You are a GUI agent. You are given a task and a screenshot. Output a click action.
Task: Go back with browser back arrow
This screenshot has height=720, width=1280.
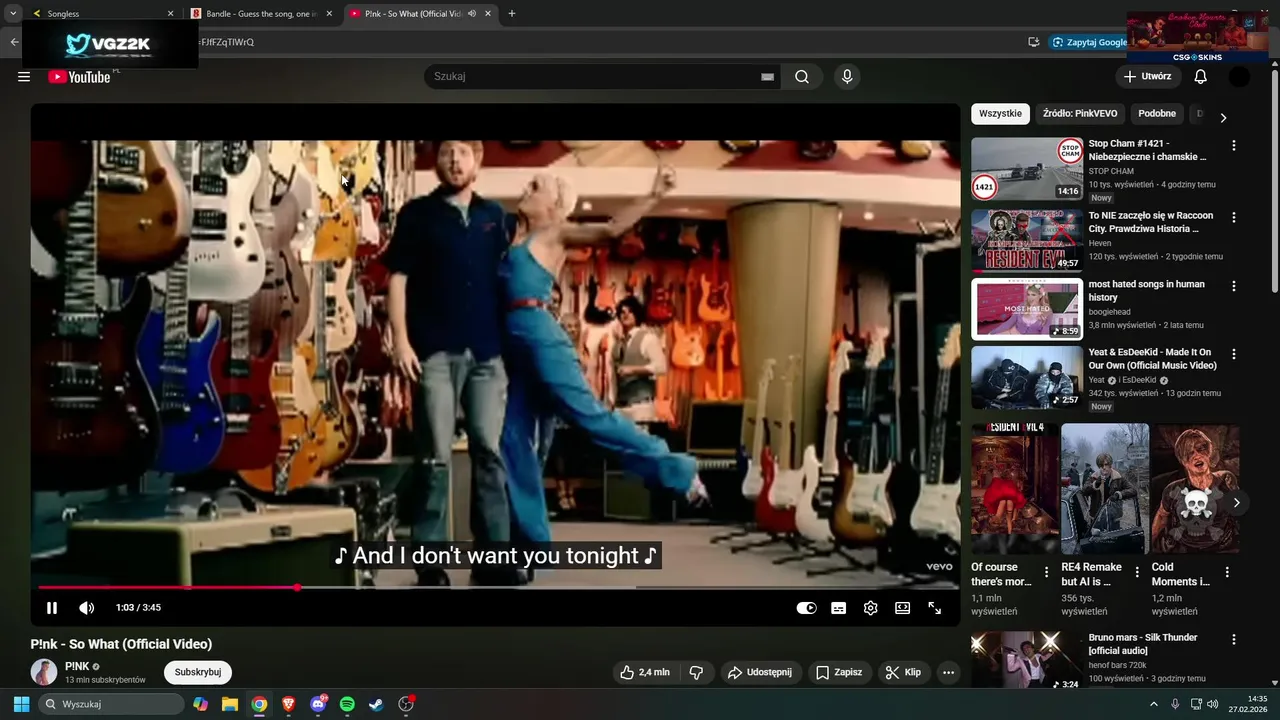(14, 42)
